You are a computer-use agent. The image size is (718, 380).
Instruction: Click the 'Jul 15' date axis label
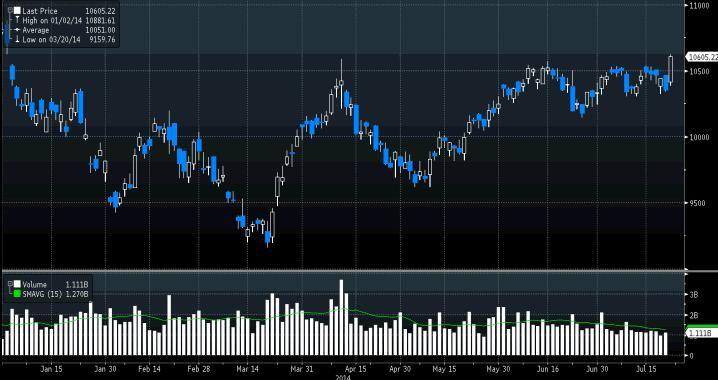point(647,369)
